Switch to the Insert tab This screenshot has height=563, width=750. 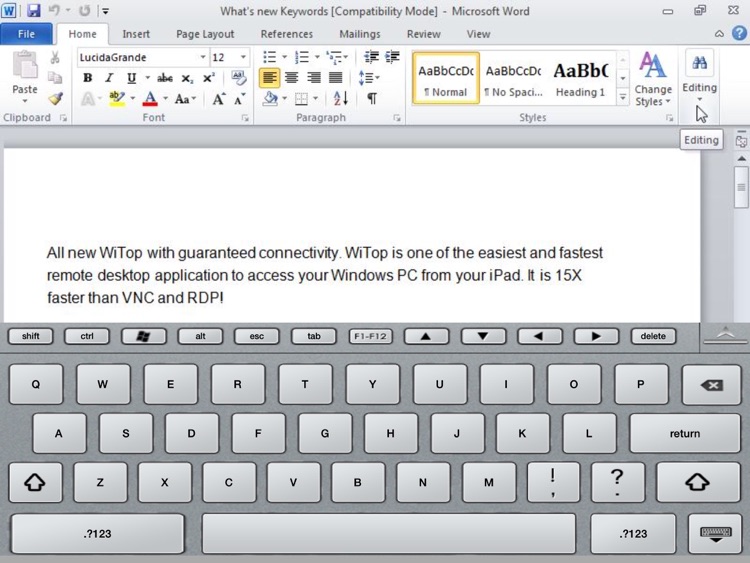click(x=136, y=34)
